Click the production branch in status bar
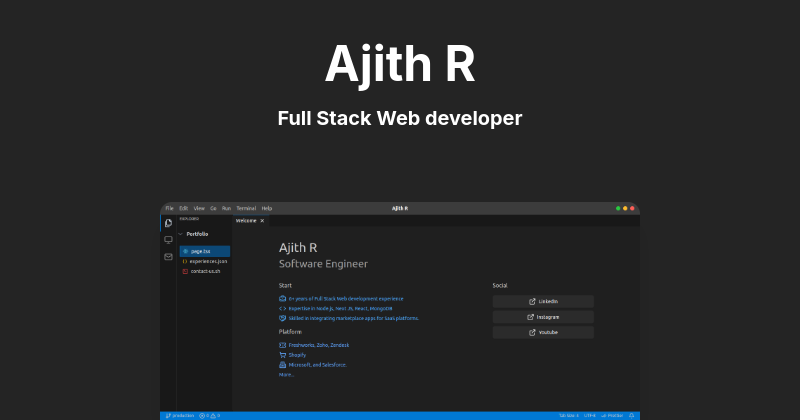 tap(180, 416)
